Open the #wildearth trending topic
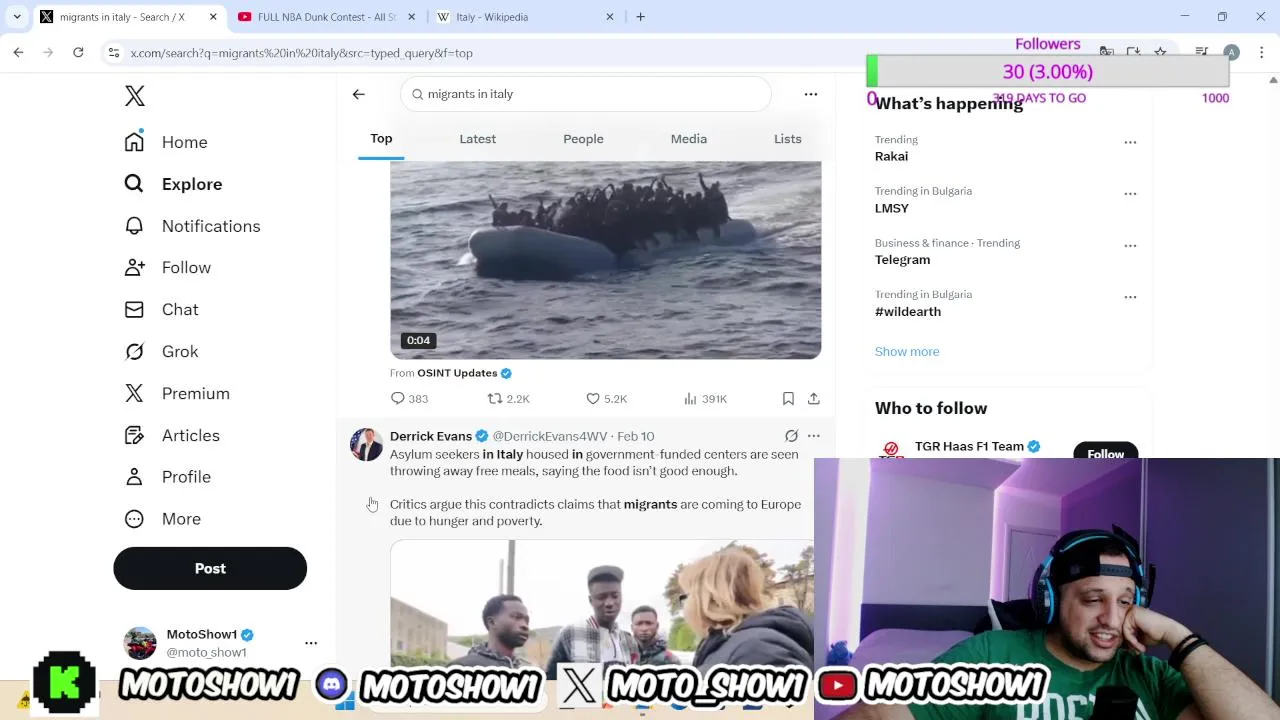 [908, 312]
